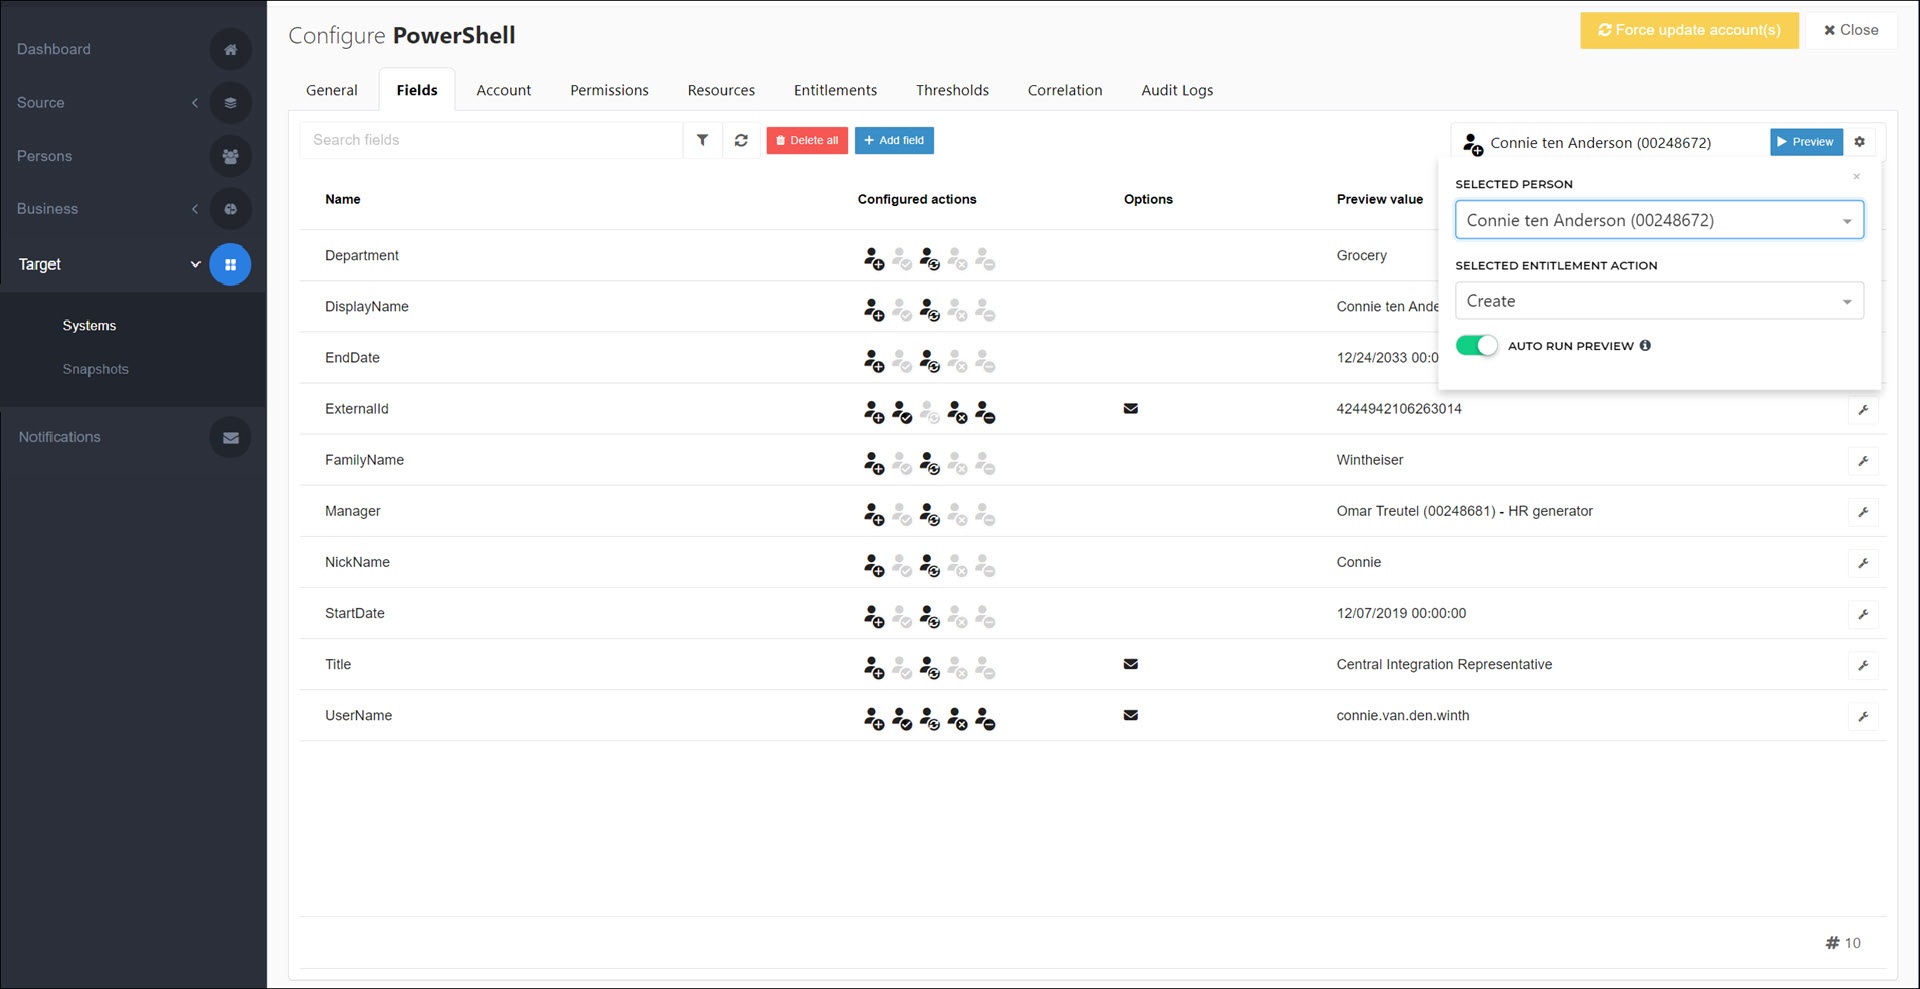Open the Systems sidebar link
The height and width of the screenshot is (989, 1920).
pyautogui.click(x=89, y=326)
